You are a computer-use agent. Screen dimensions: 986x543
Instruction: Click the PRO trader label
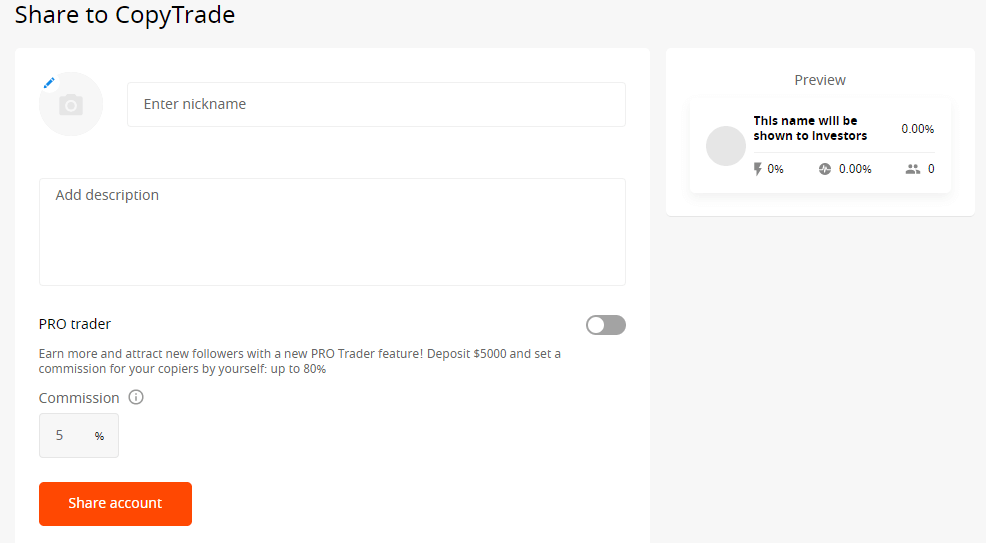point(75,324)
